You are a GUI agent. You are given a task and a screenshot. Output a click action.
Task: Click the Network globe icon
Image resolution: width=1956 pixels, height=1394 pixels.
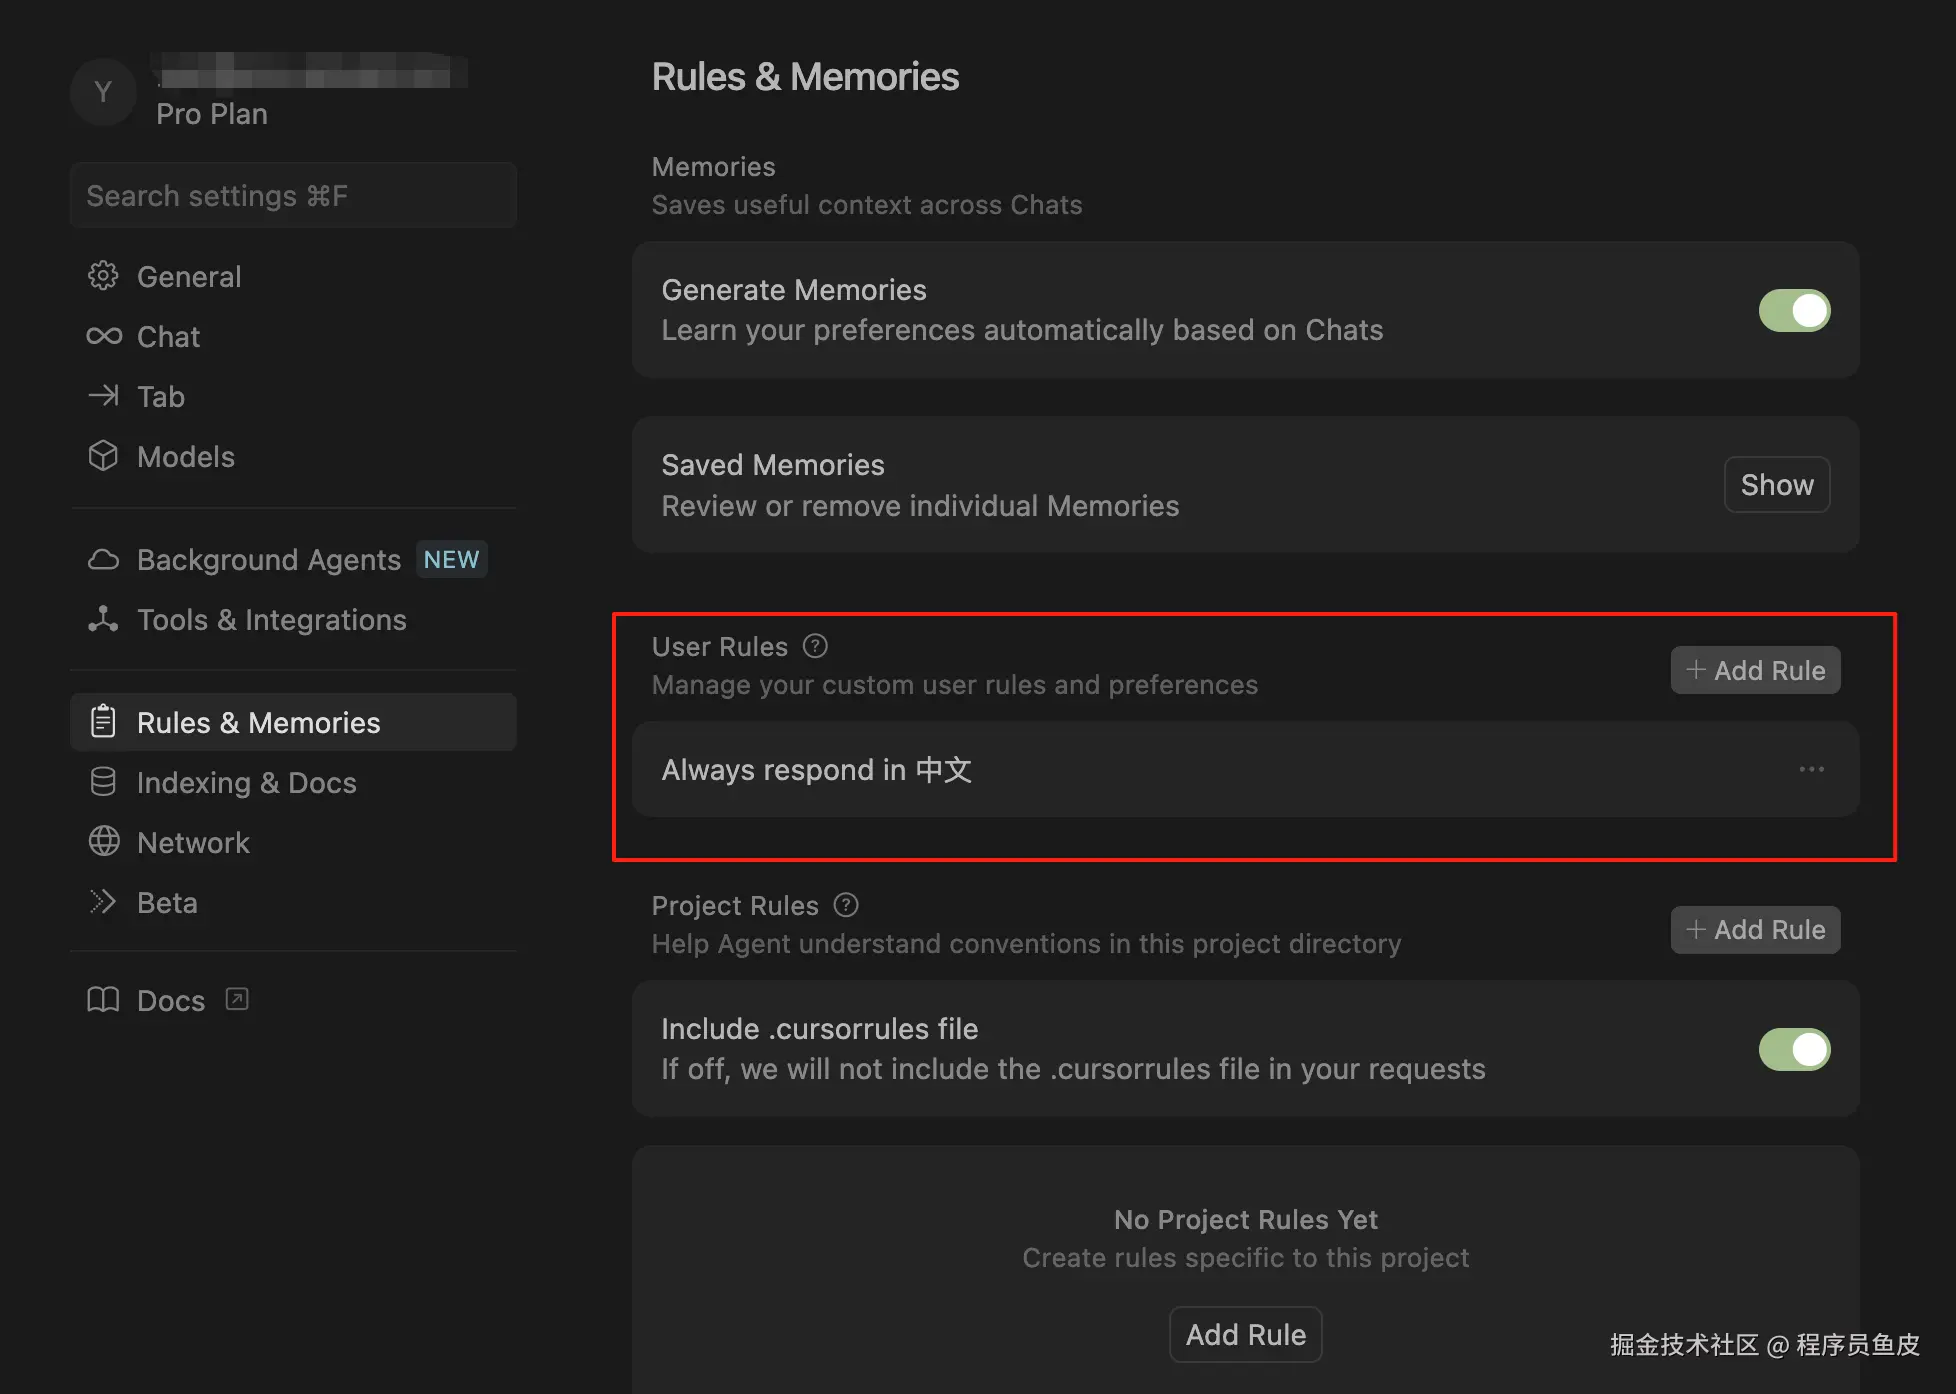104,842
